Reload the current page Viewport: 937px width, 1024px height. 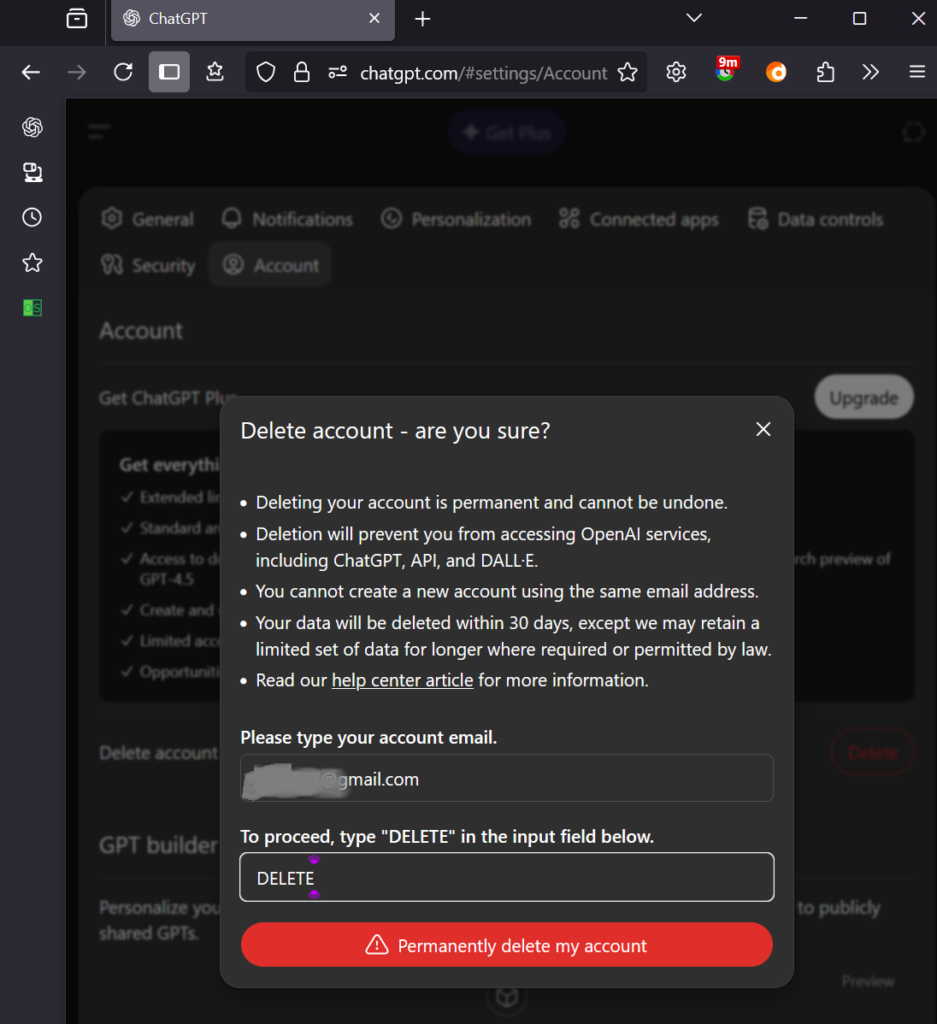point(123,72)
